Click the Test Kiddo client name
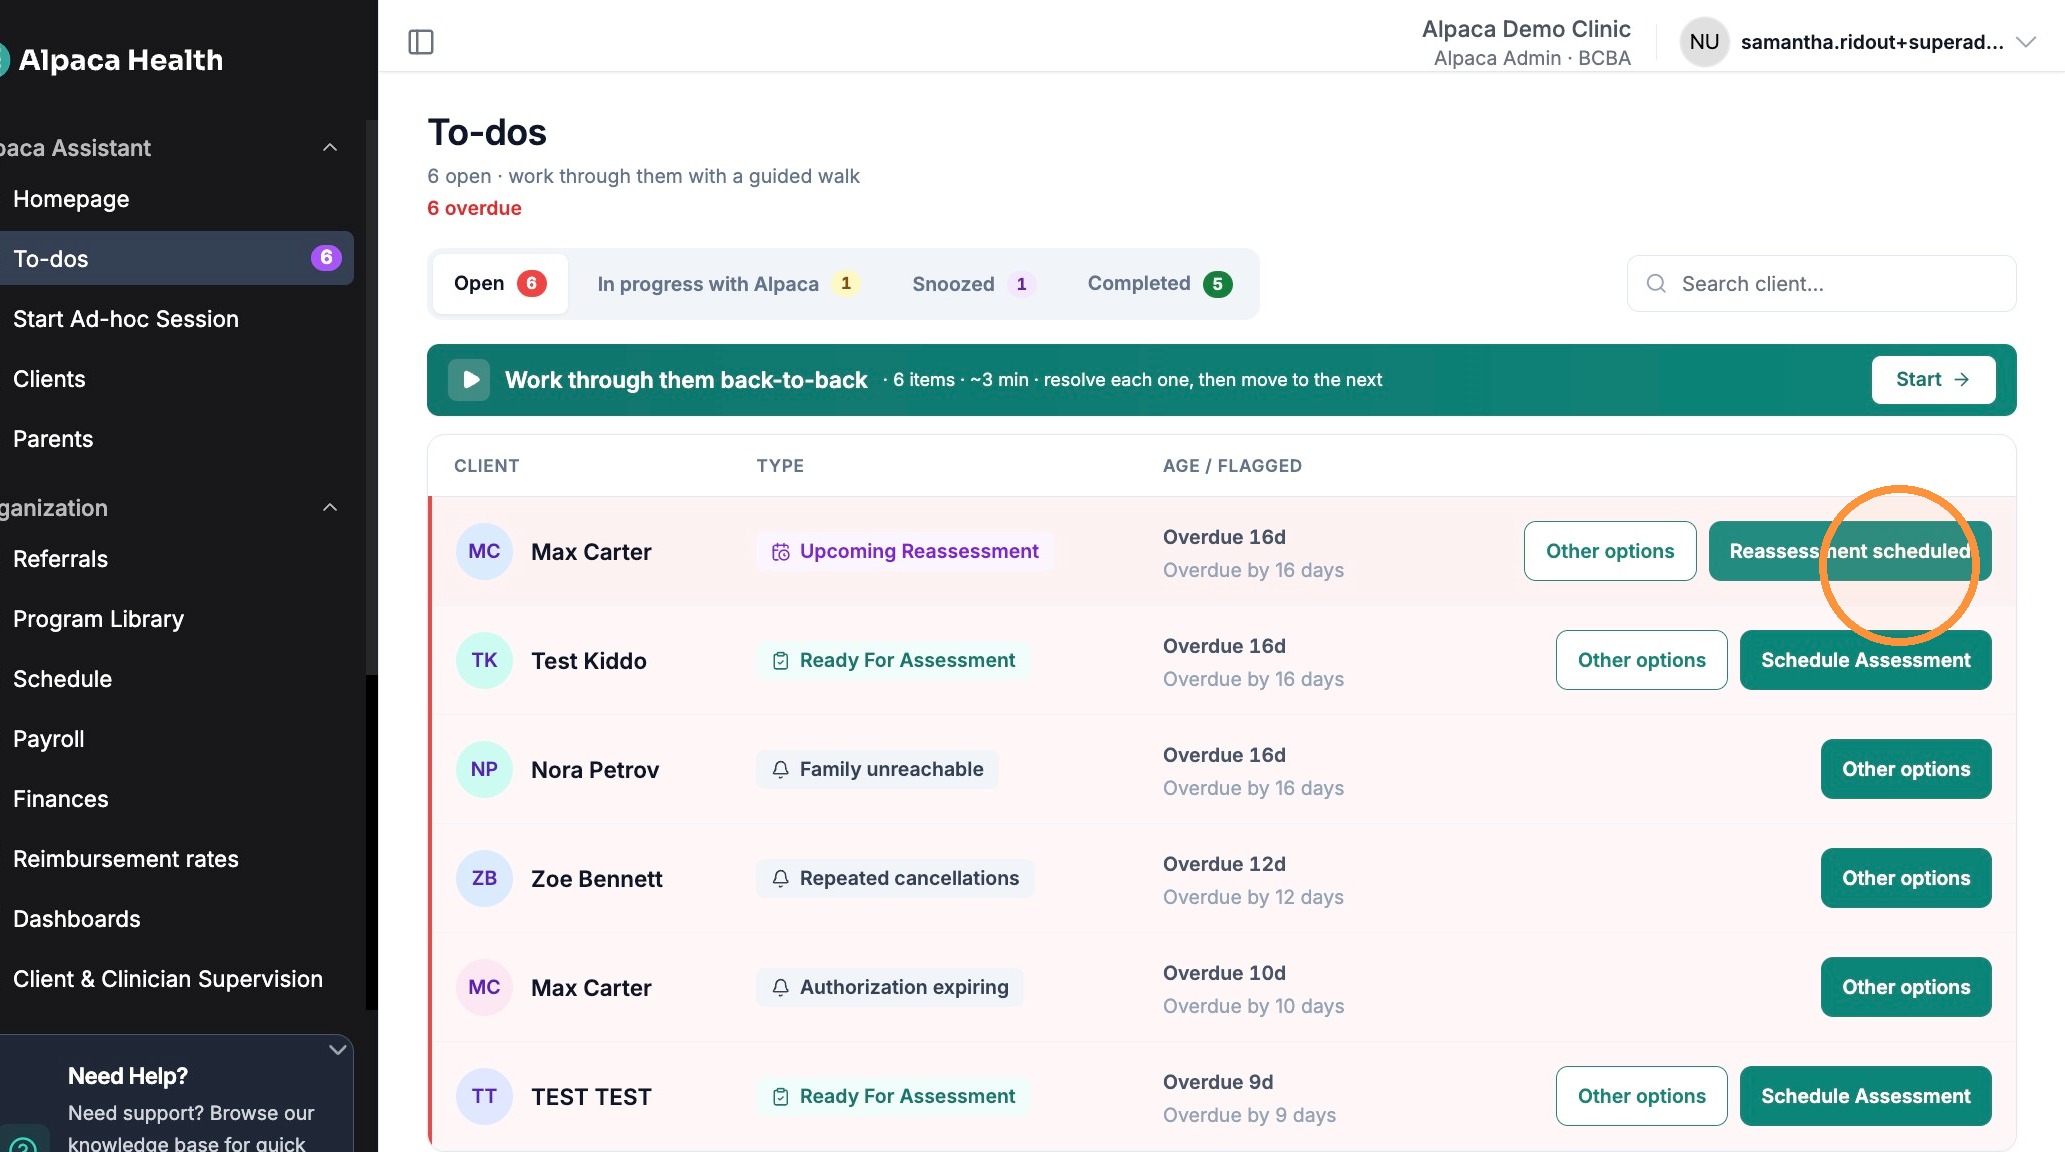The width and height of the screenshot is (2065, 1152). point(589,661)
